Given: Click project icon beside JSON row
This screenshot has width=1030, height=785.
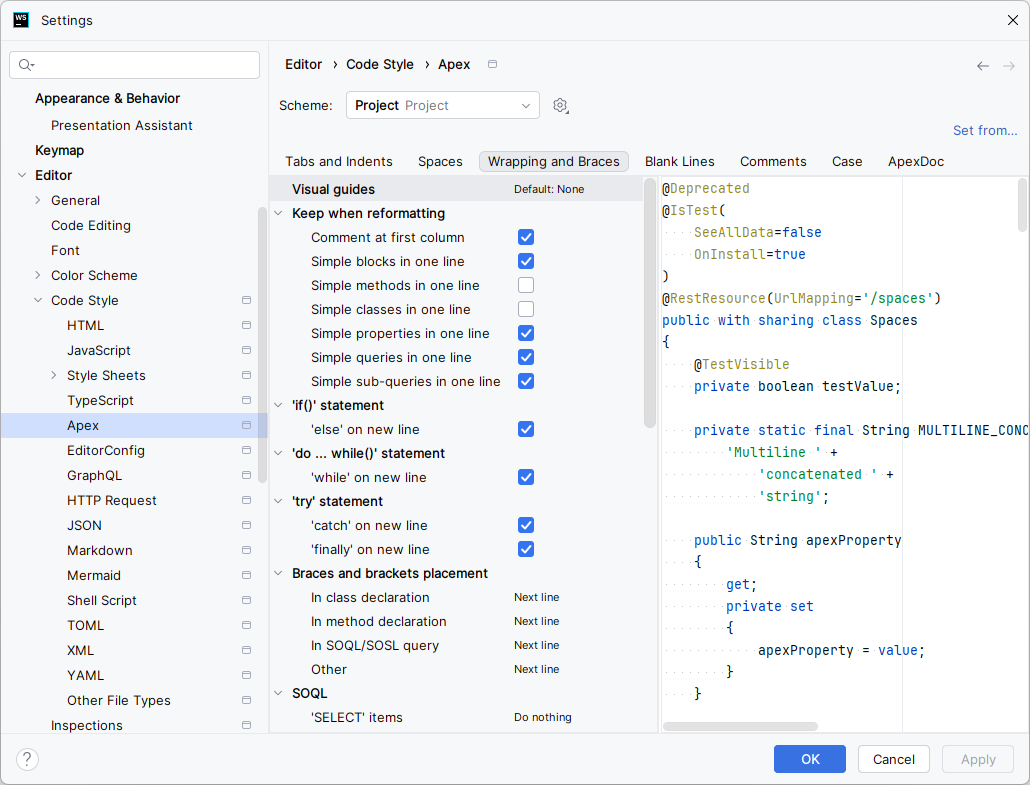Looking at the screenshot, I should 246,525.
